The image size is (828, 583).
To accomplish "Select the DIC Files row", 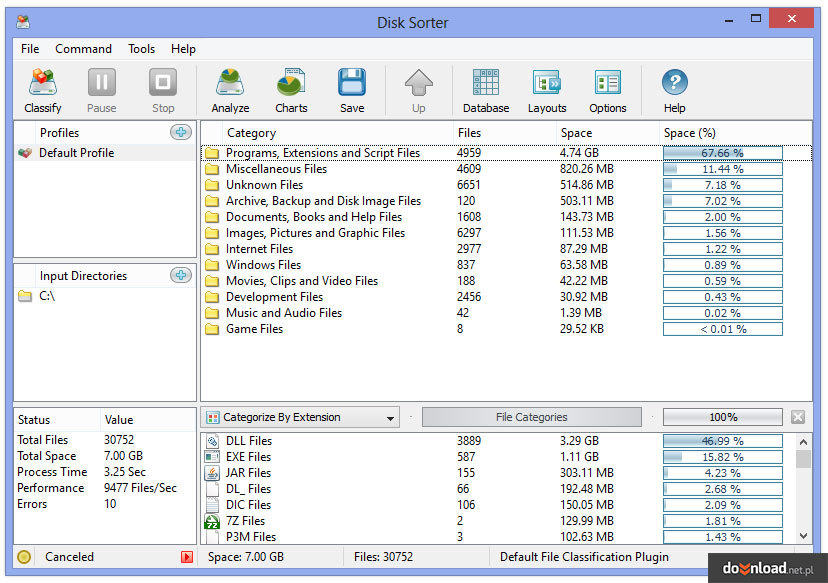I will (x=498, y=505).
